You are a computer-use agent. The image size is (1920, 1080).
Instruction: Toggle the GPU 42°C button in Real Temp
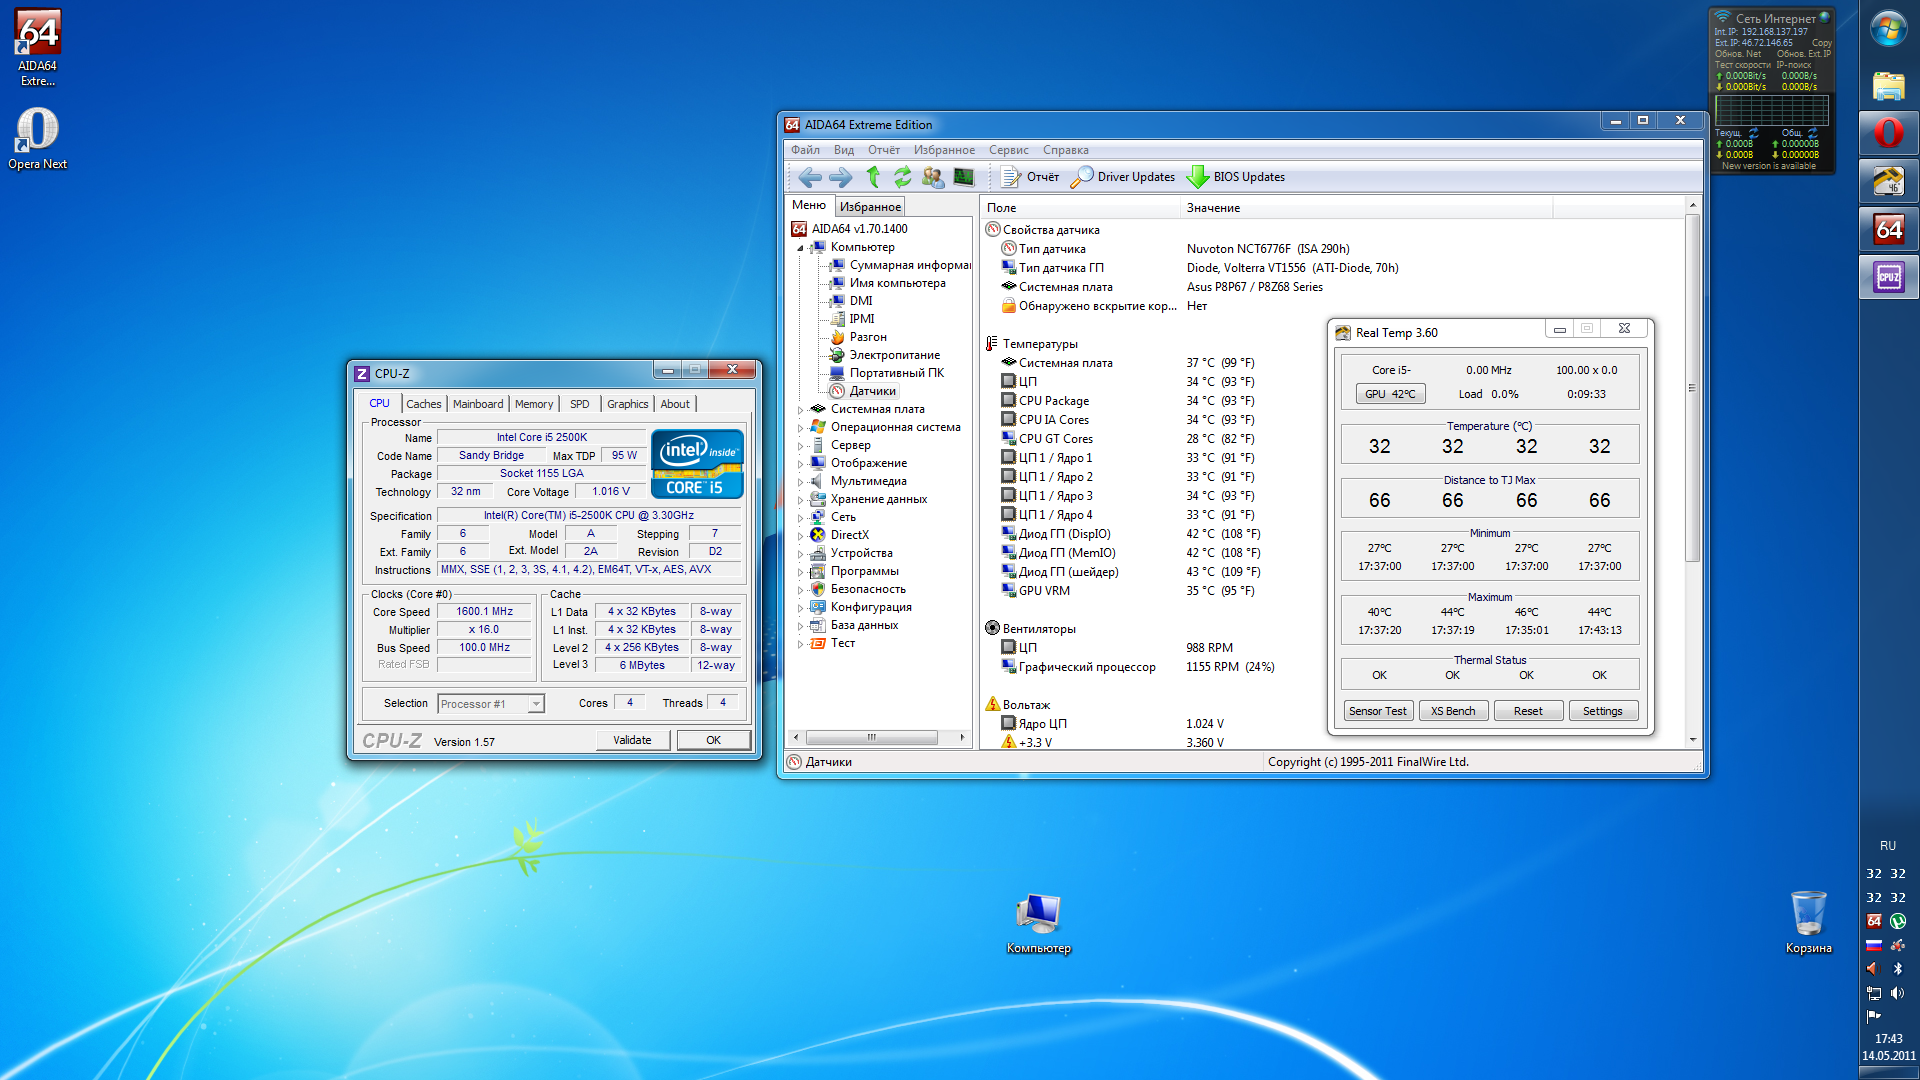coord(1390,394)
